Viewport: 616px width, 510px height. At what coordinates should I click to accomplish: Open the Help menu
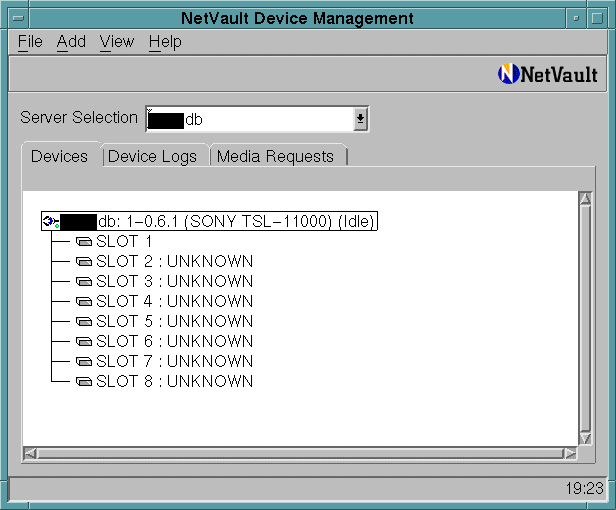(165, 42)
